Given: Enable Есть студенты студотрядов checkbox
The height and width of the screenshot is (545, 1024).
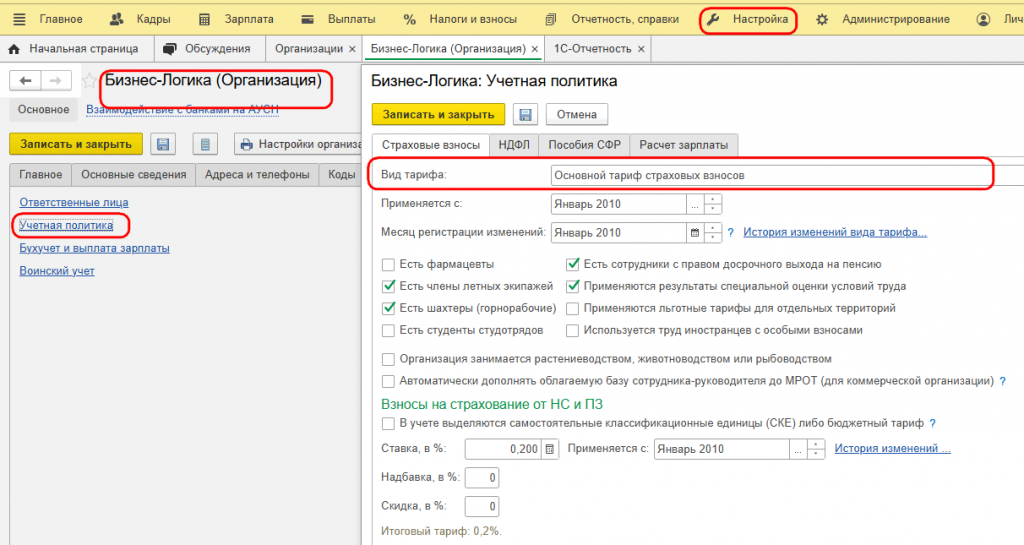Looking at the screenshot, I should [389, 330].
